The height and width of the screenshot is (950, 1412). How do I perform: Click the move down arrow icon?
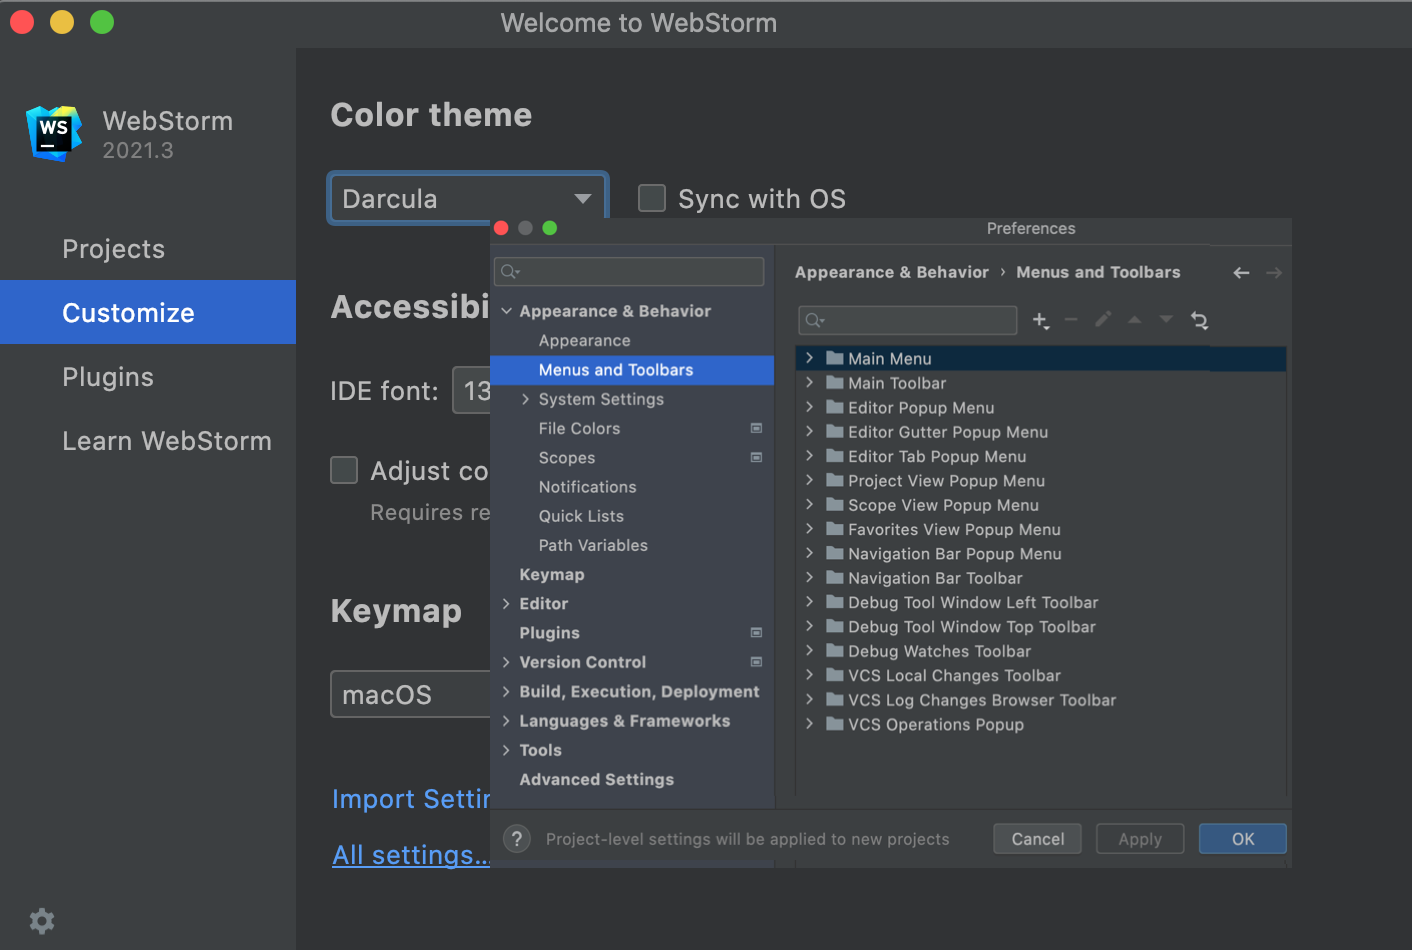coord(1166,320)
